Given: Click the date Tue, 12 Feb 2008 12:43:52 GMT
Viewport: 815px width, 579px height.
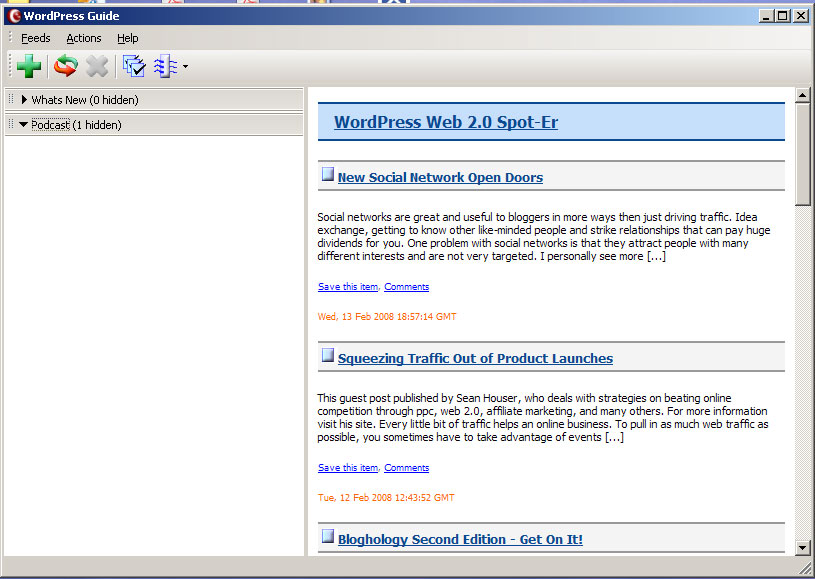Looking at the screenshot, I should (x=386, y=497).
